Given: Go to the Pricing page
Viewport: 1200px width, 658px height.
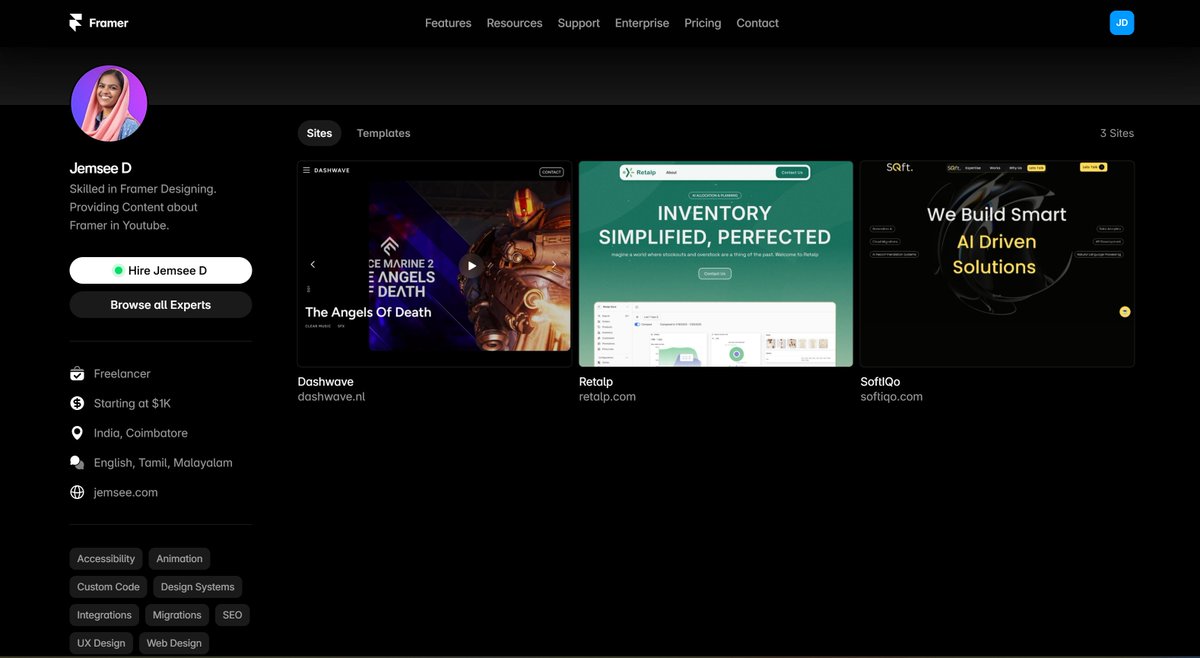Looking at the screenshot, I should pos(703,23).
